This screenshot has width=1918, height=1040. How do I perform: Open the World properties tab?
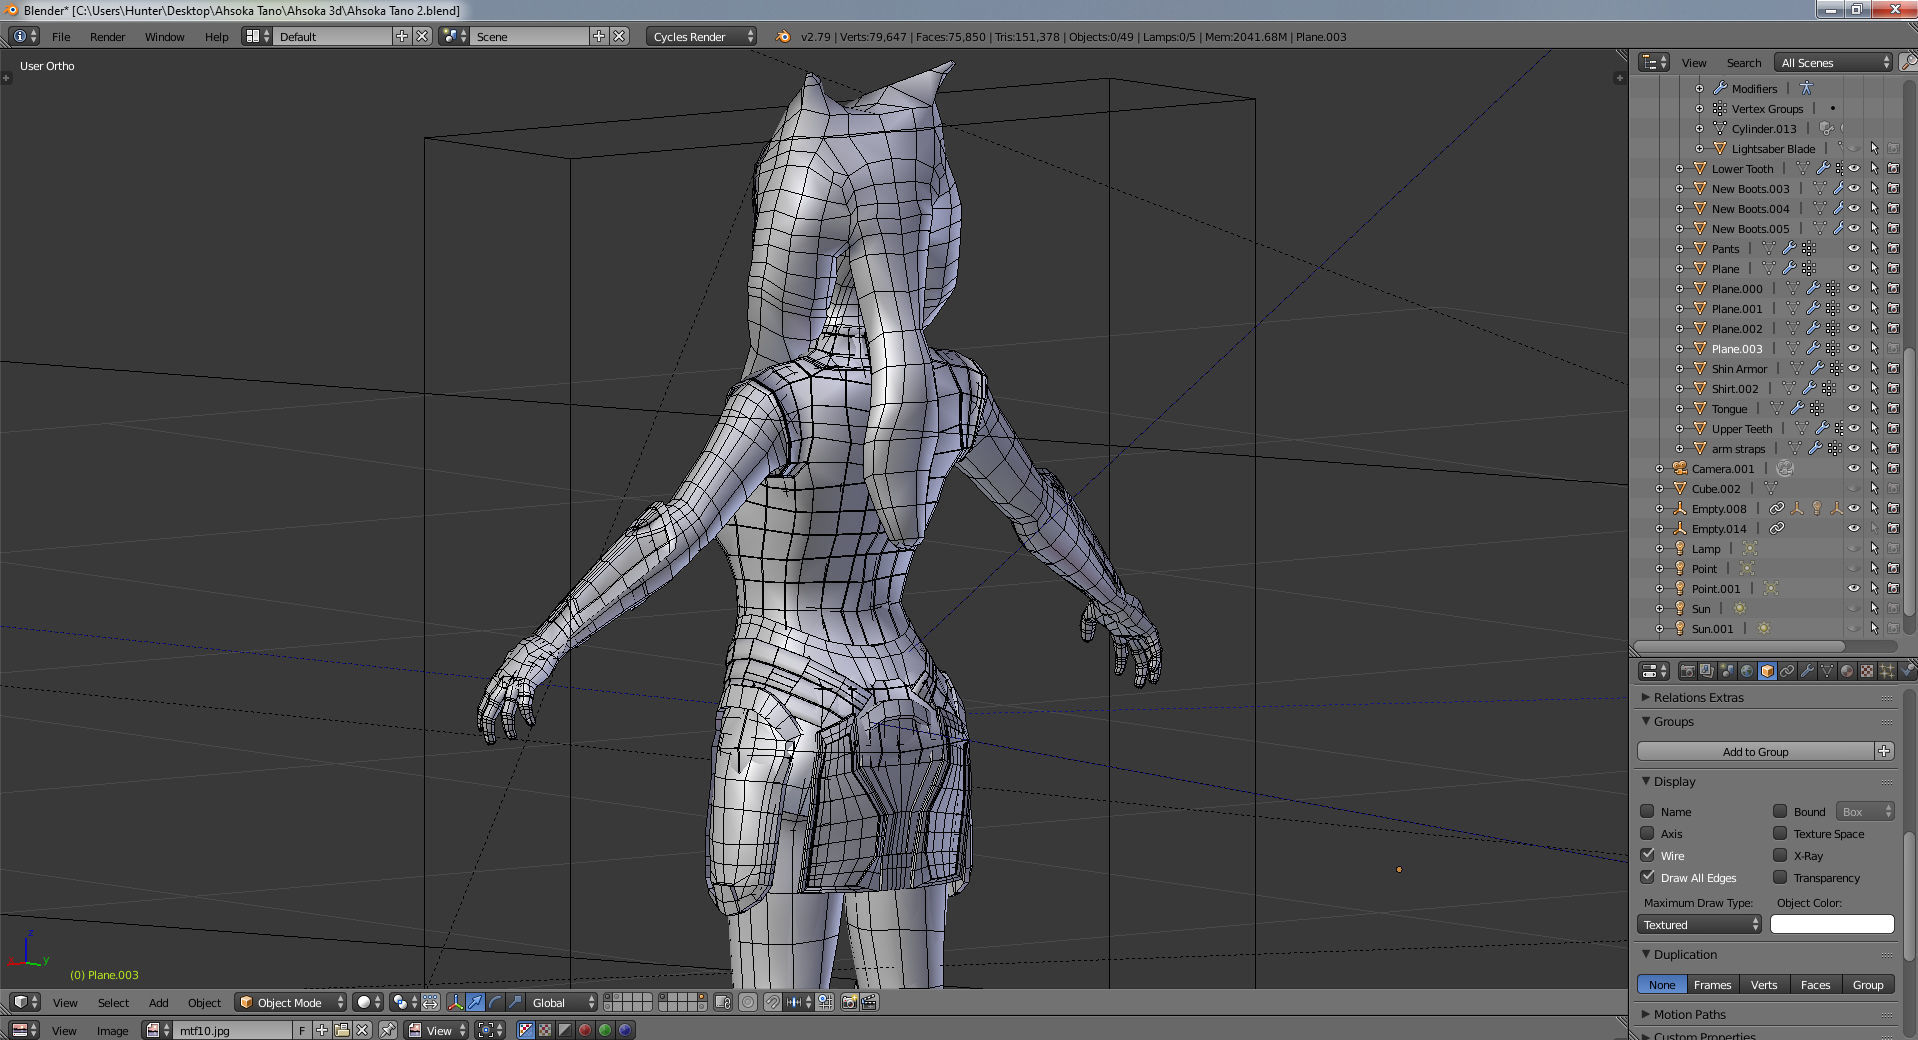click(x=1747, y=671)
